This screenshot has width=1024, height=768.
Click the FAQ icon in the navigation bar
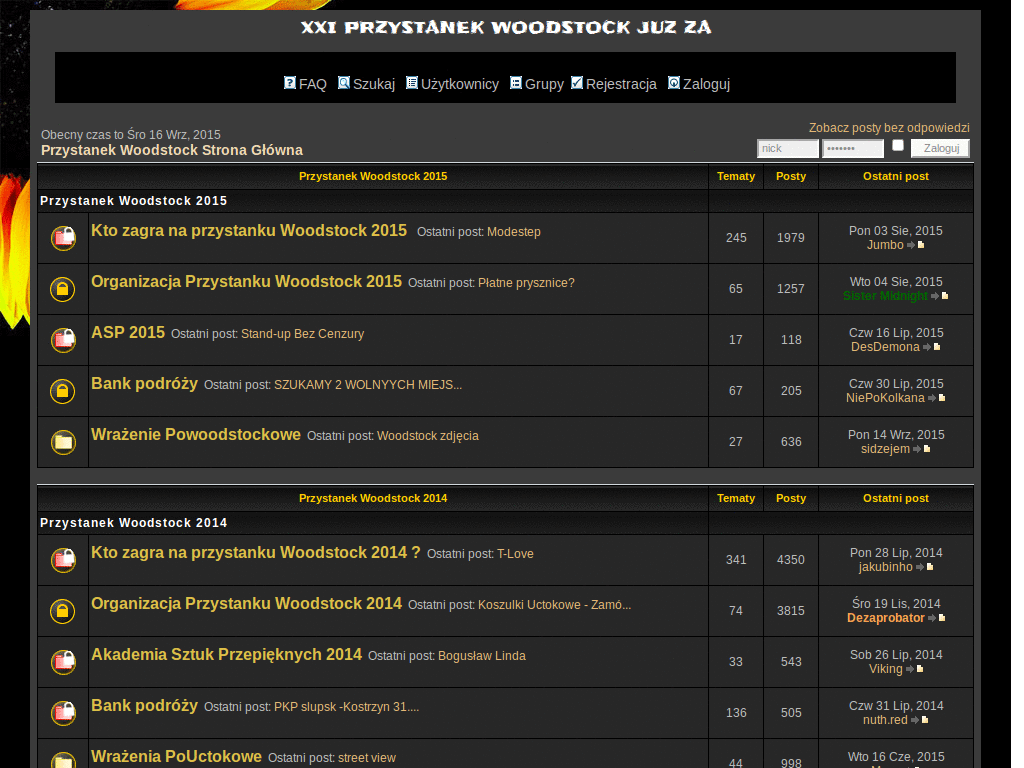[290, 83]
